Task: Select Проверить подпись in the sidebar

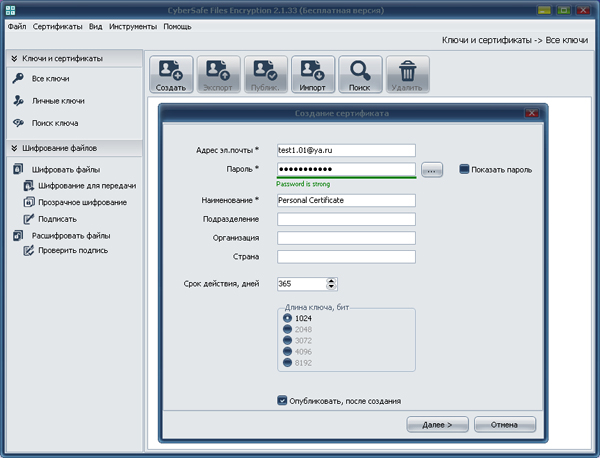Action: tap(73, 251)
